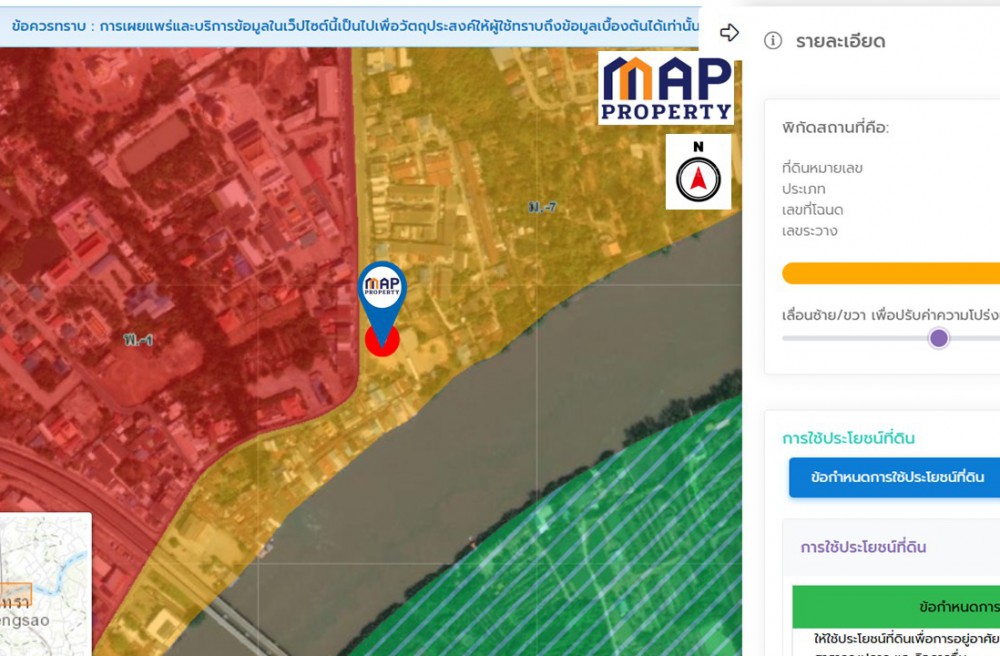Collapse the details panel with the arrow icon
1000x656 pixels.
[x=729, y=33]
